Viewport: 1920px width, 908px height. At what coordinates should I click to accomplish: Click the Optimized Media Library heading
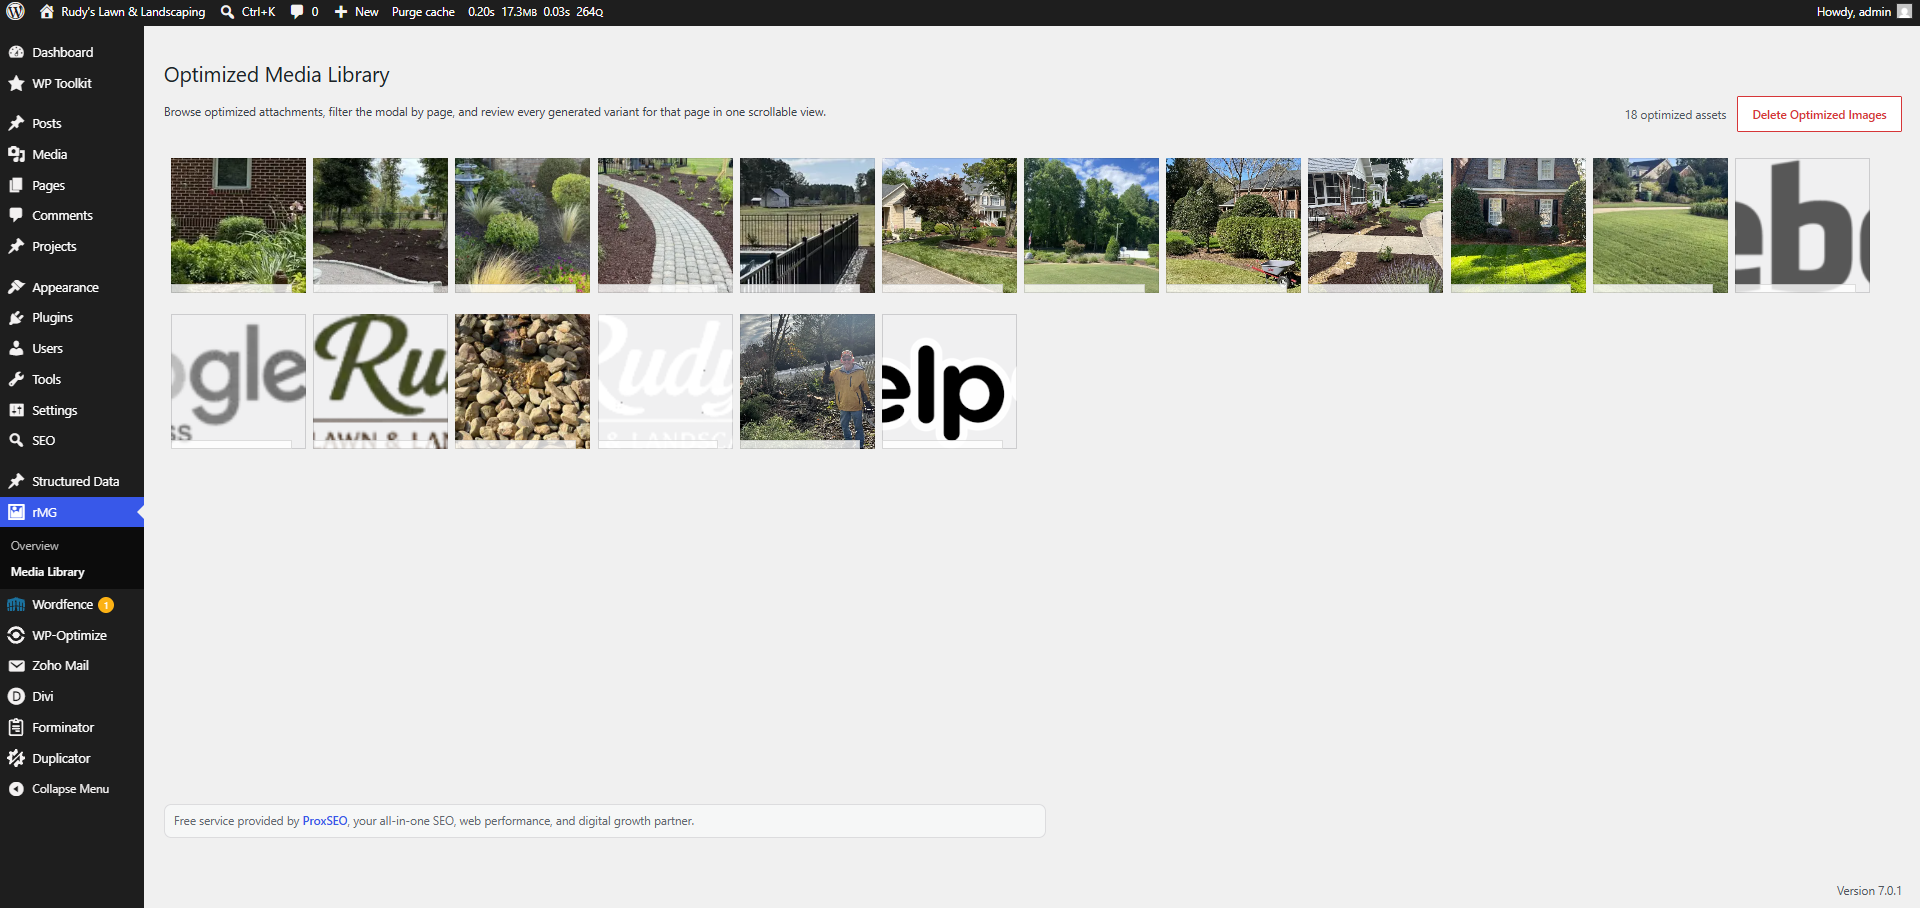[x=277, y=75]
